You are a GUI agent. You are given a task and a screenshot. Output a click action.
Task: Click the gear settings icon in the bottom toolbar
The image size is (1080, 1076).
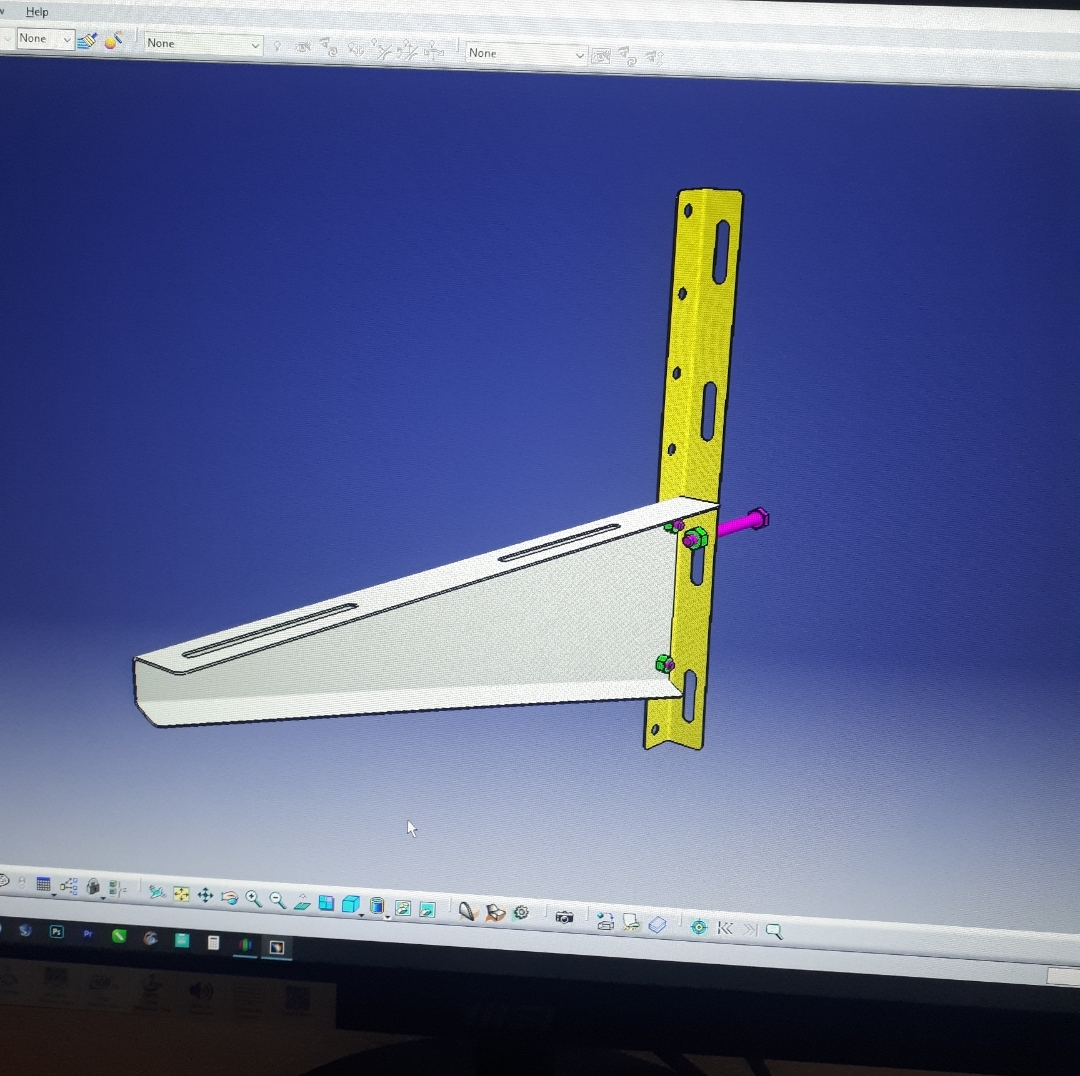(x=521, y=913)
